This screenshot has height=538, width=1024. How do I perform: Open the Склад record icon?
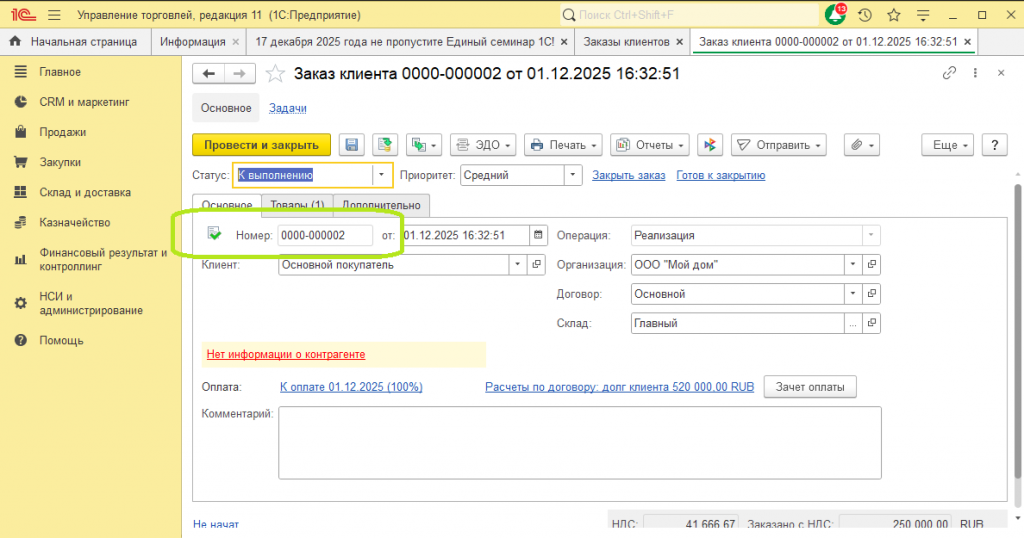point(871,323)
